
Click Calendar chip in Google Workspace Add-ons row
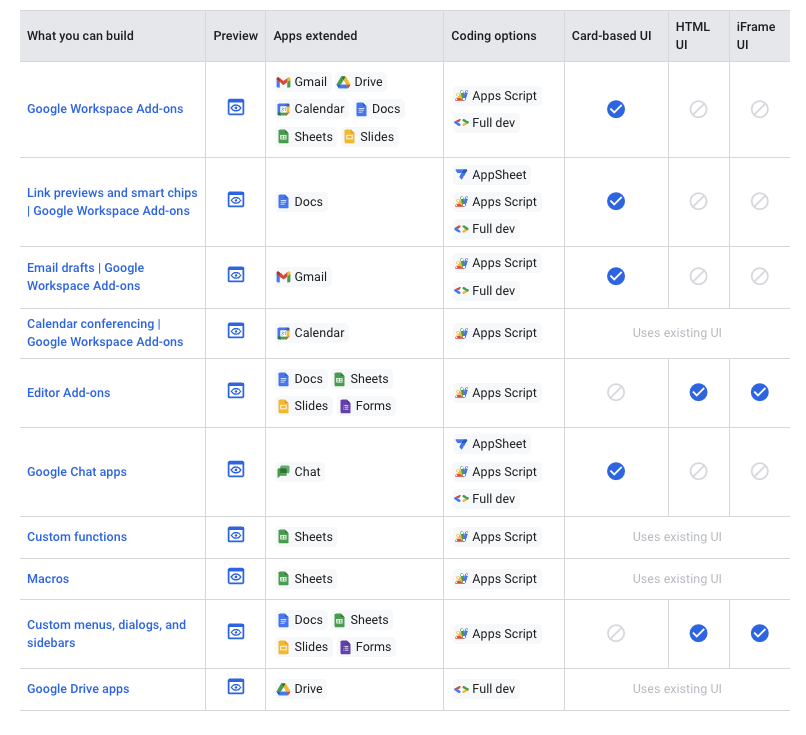[x=310, y=109]
